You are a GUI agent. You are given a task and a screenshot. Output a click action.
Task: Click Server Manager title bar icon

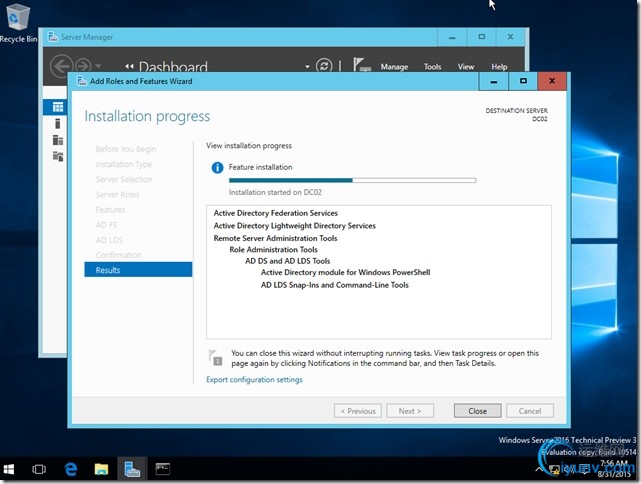[x=52, y=37]
